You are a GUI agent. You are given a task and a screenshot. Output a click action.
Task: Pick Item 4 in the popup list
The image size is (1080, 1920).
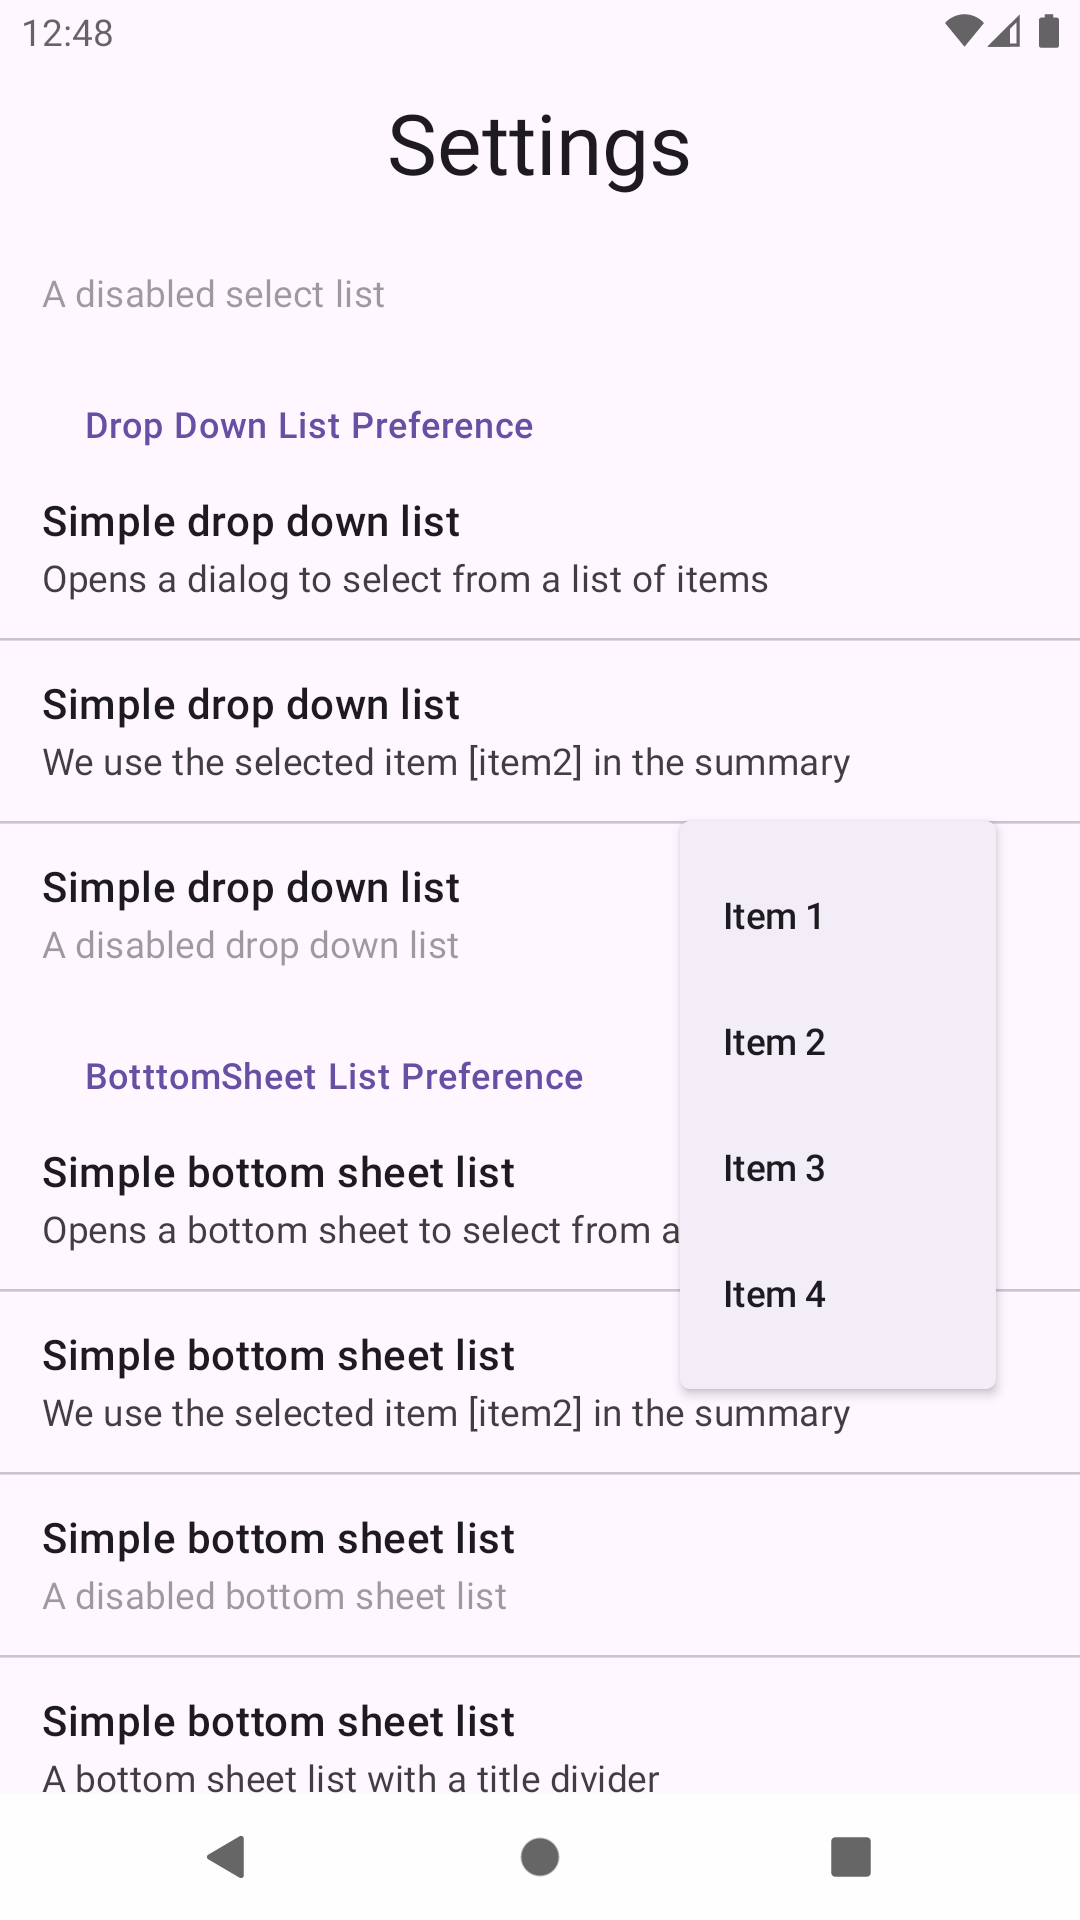[x=838, y=1294]
